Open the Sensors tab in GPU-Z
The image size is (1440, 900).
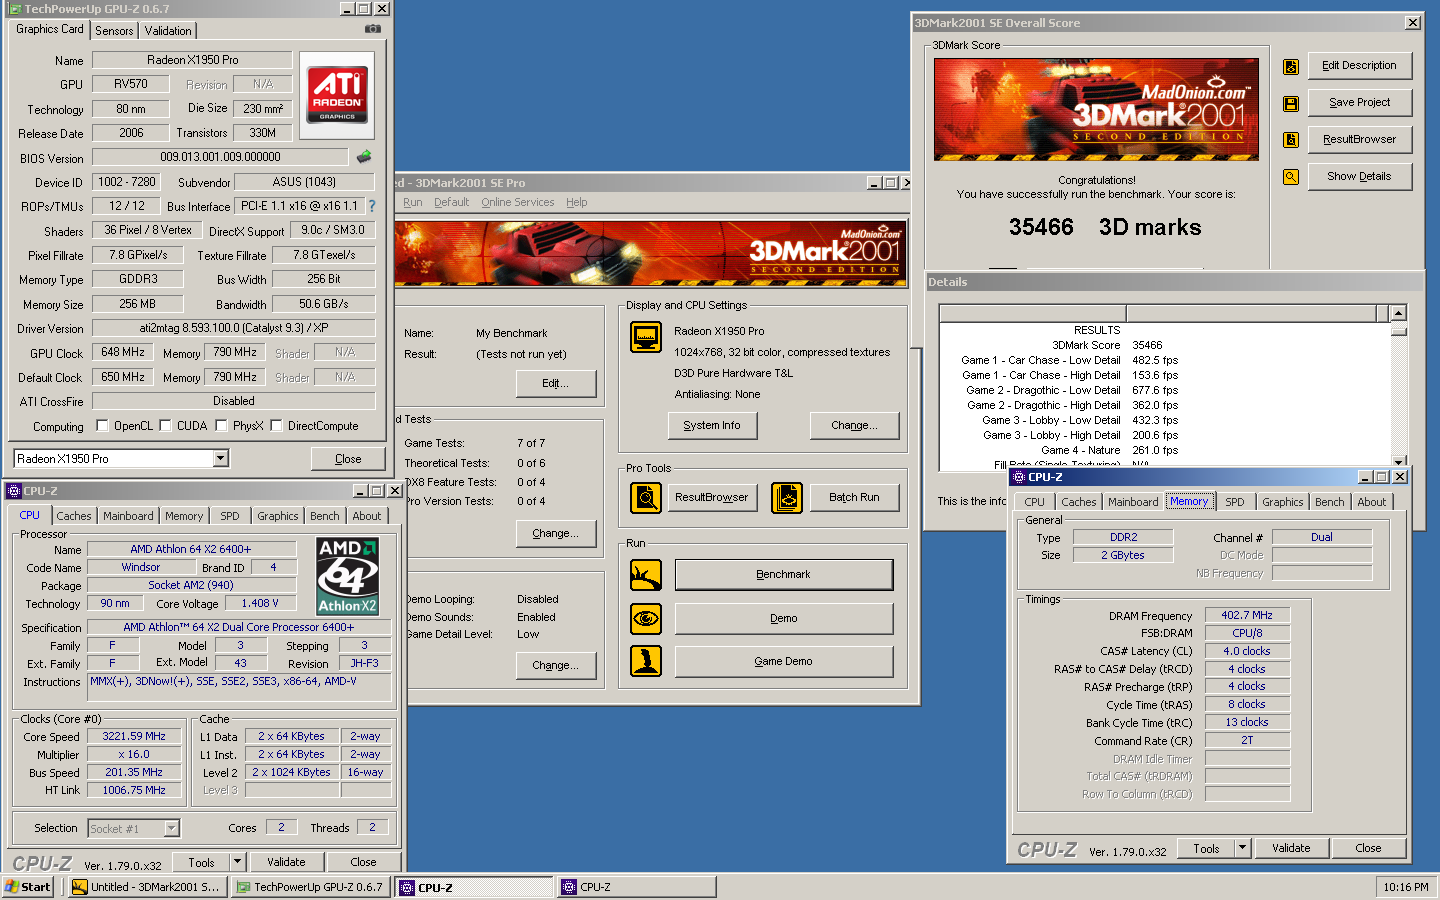[114, 31]
